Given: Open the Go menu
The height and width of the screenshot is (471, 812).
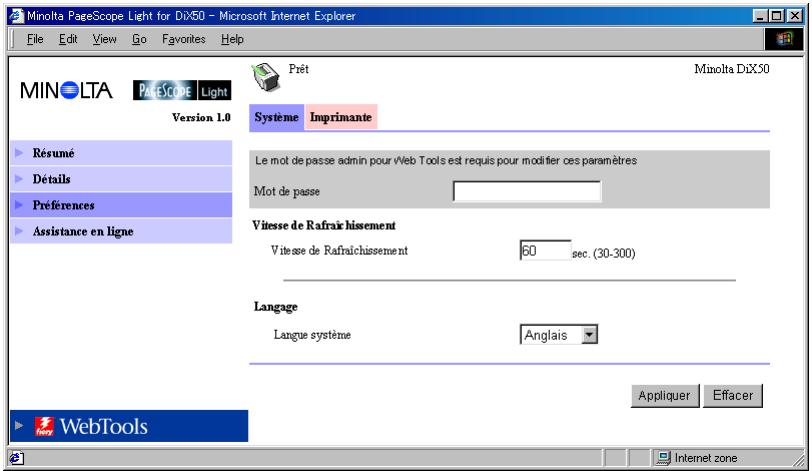Looking at the screenshot, I should coord(139,39).
